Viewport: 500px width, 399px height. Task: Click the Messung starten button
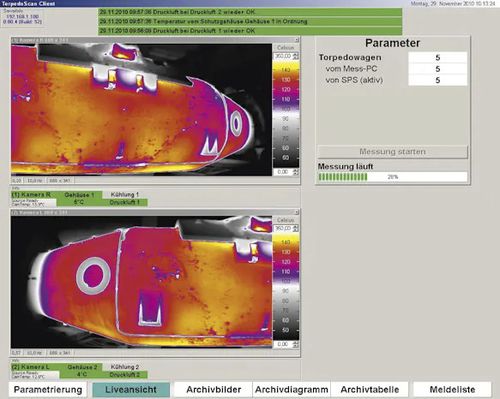click(x=393, y=152)
